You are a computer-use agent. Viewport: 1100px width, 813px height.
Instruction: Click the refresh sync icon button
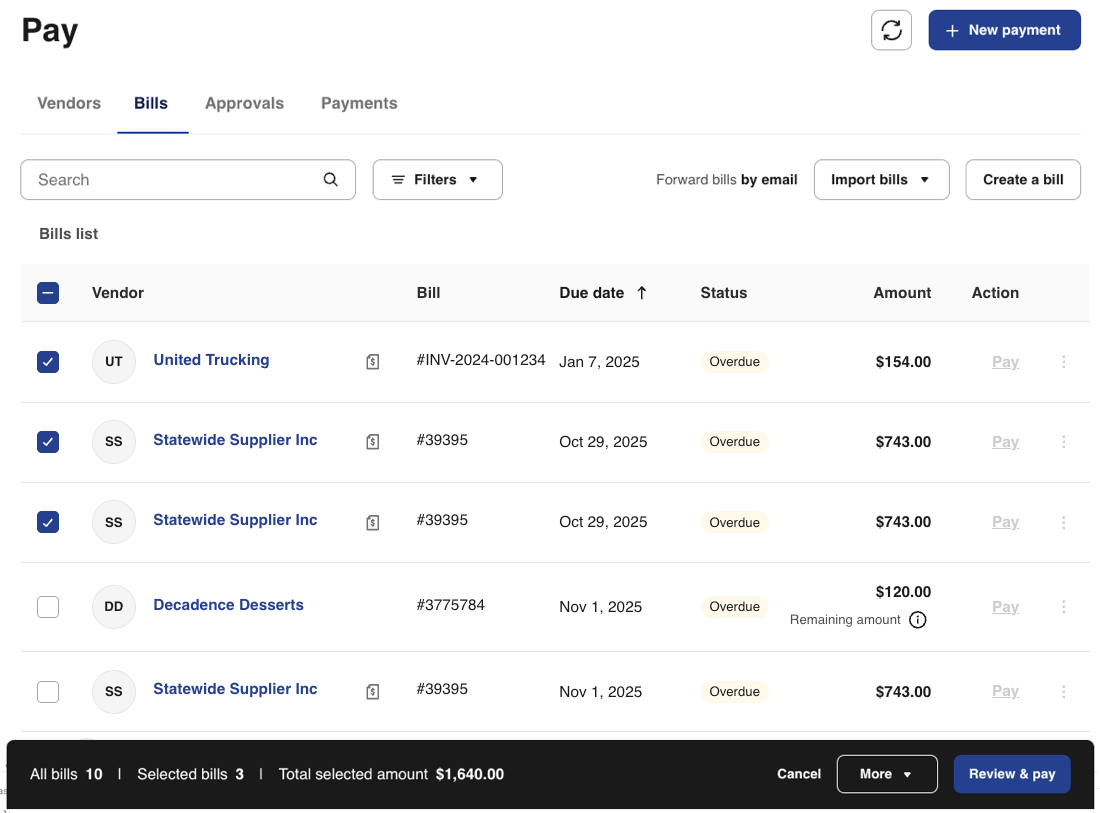[891, 30]
